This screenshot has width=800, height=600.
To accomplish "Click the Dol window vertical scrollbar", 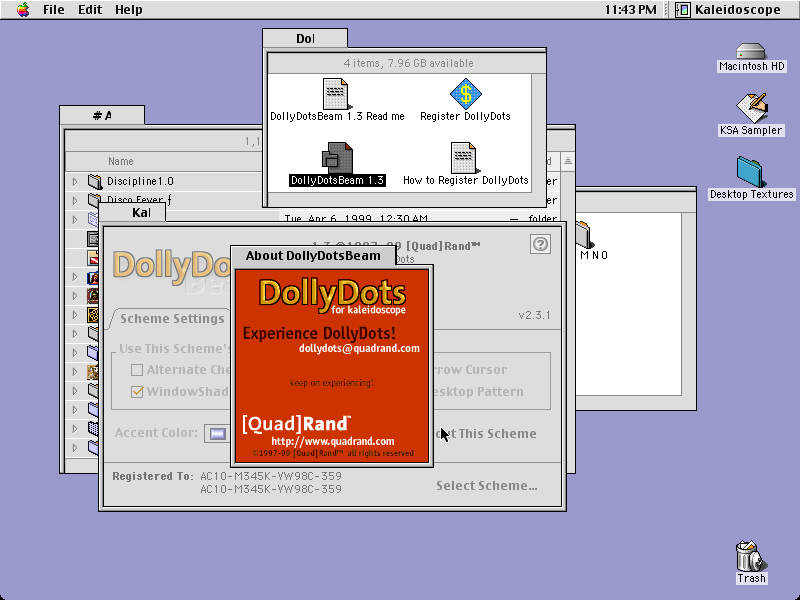I will 538,133.
